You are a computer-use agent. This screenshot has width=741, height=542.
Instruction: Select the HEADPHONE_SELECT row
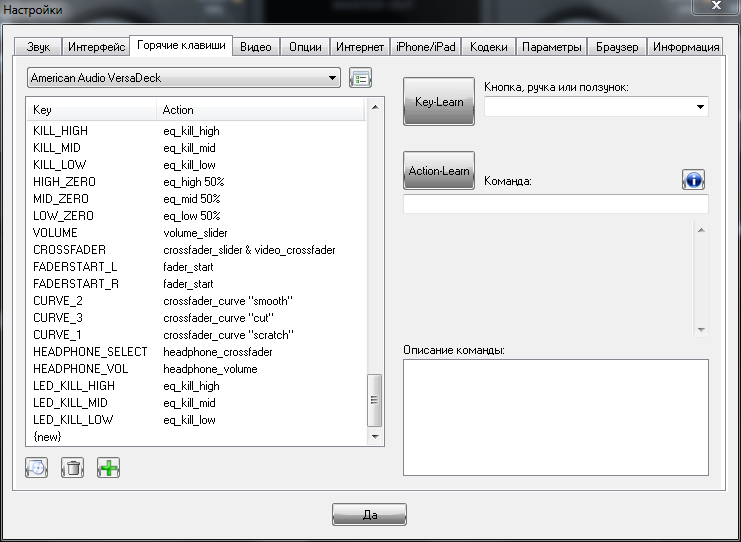pos(196,352)
